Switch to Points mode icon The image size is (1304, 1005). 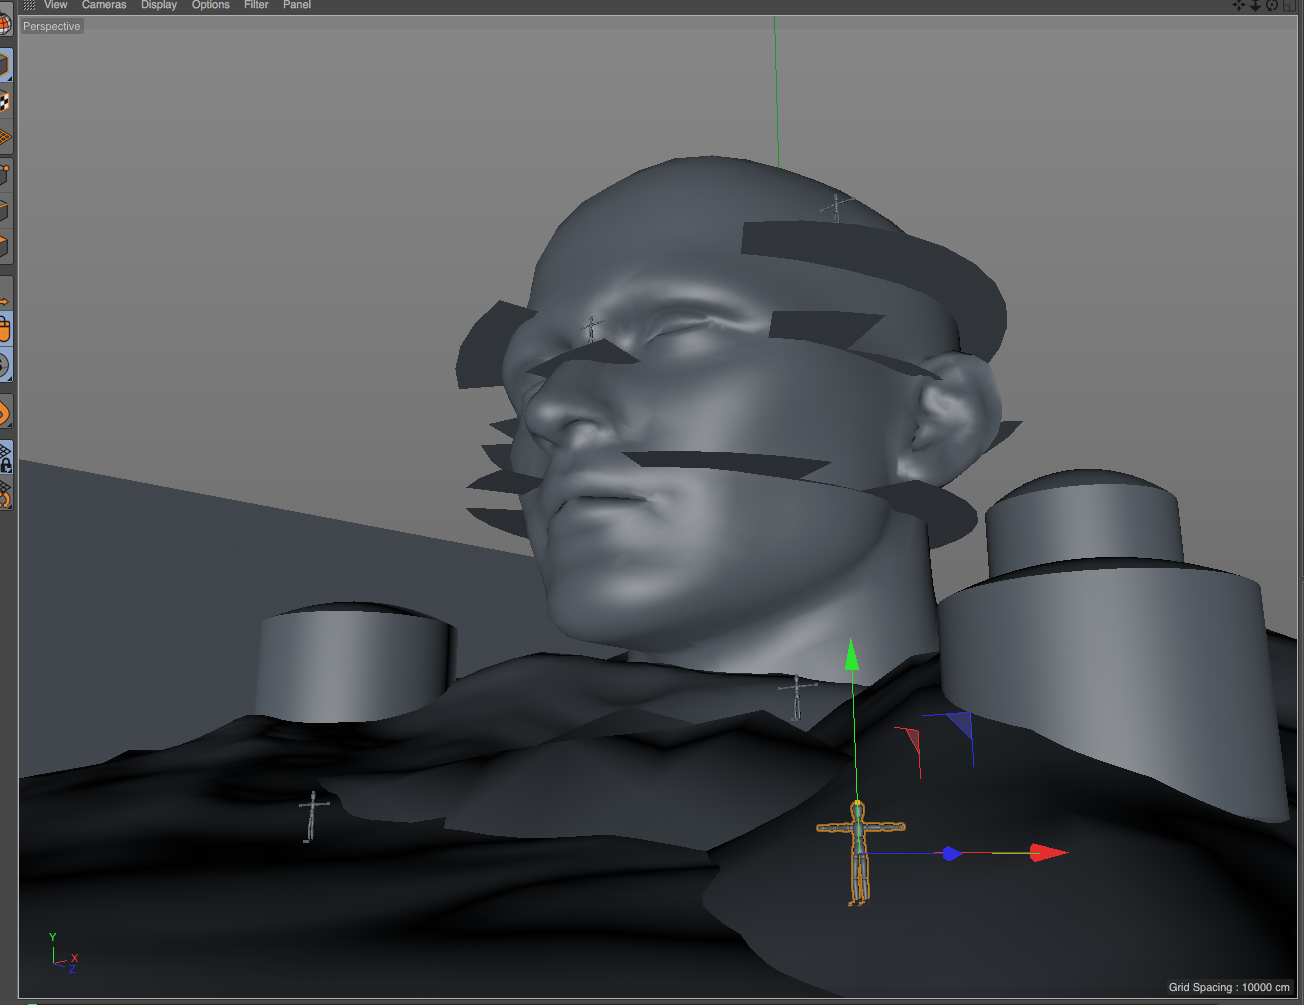pos(5,176)
